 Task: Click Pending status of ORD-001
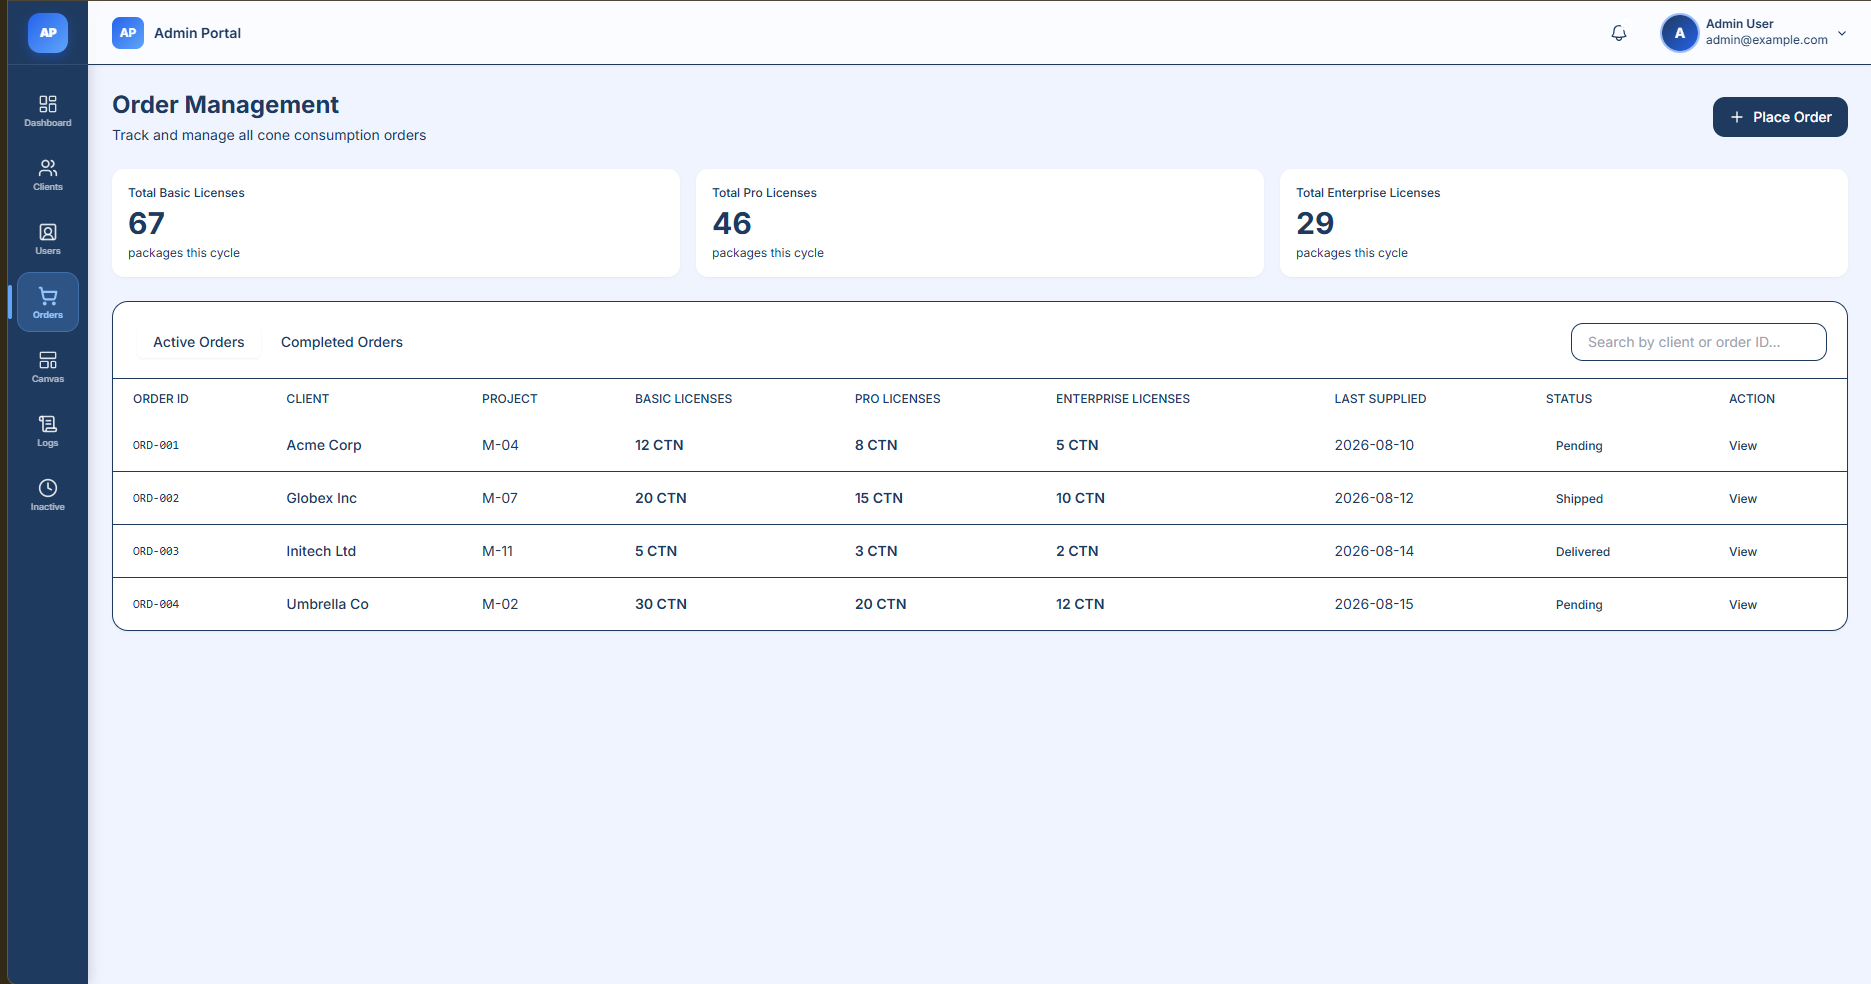[x=1579, y=446]
